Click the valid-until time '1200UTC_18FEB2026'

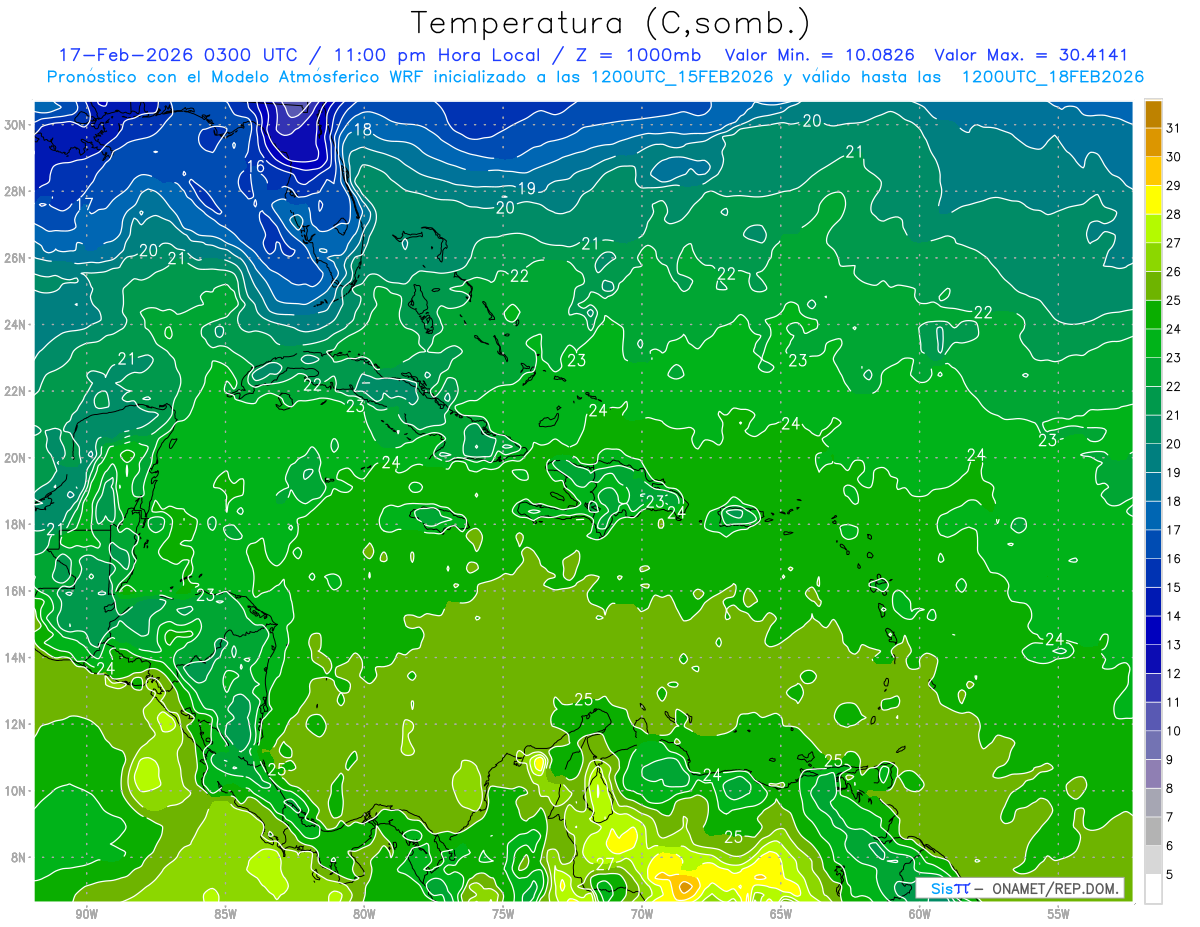1053,77
